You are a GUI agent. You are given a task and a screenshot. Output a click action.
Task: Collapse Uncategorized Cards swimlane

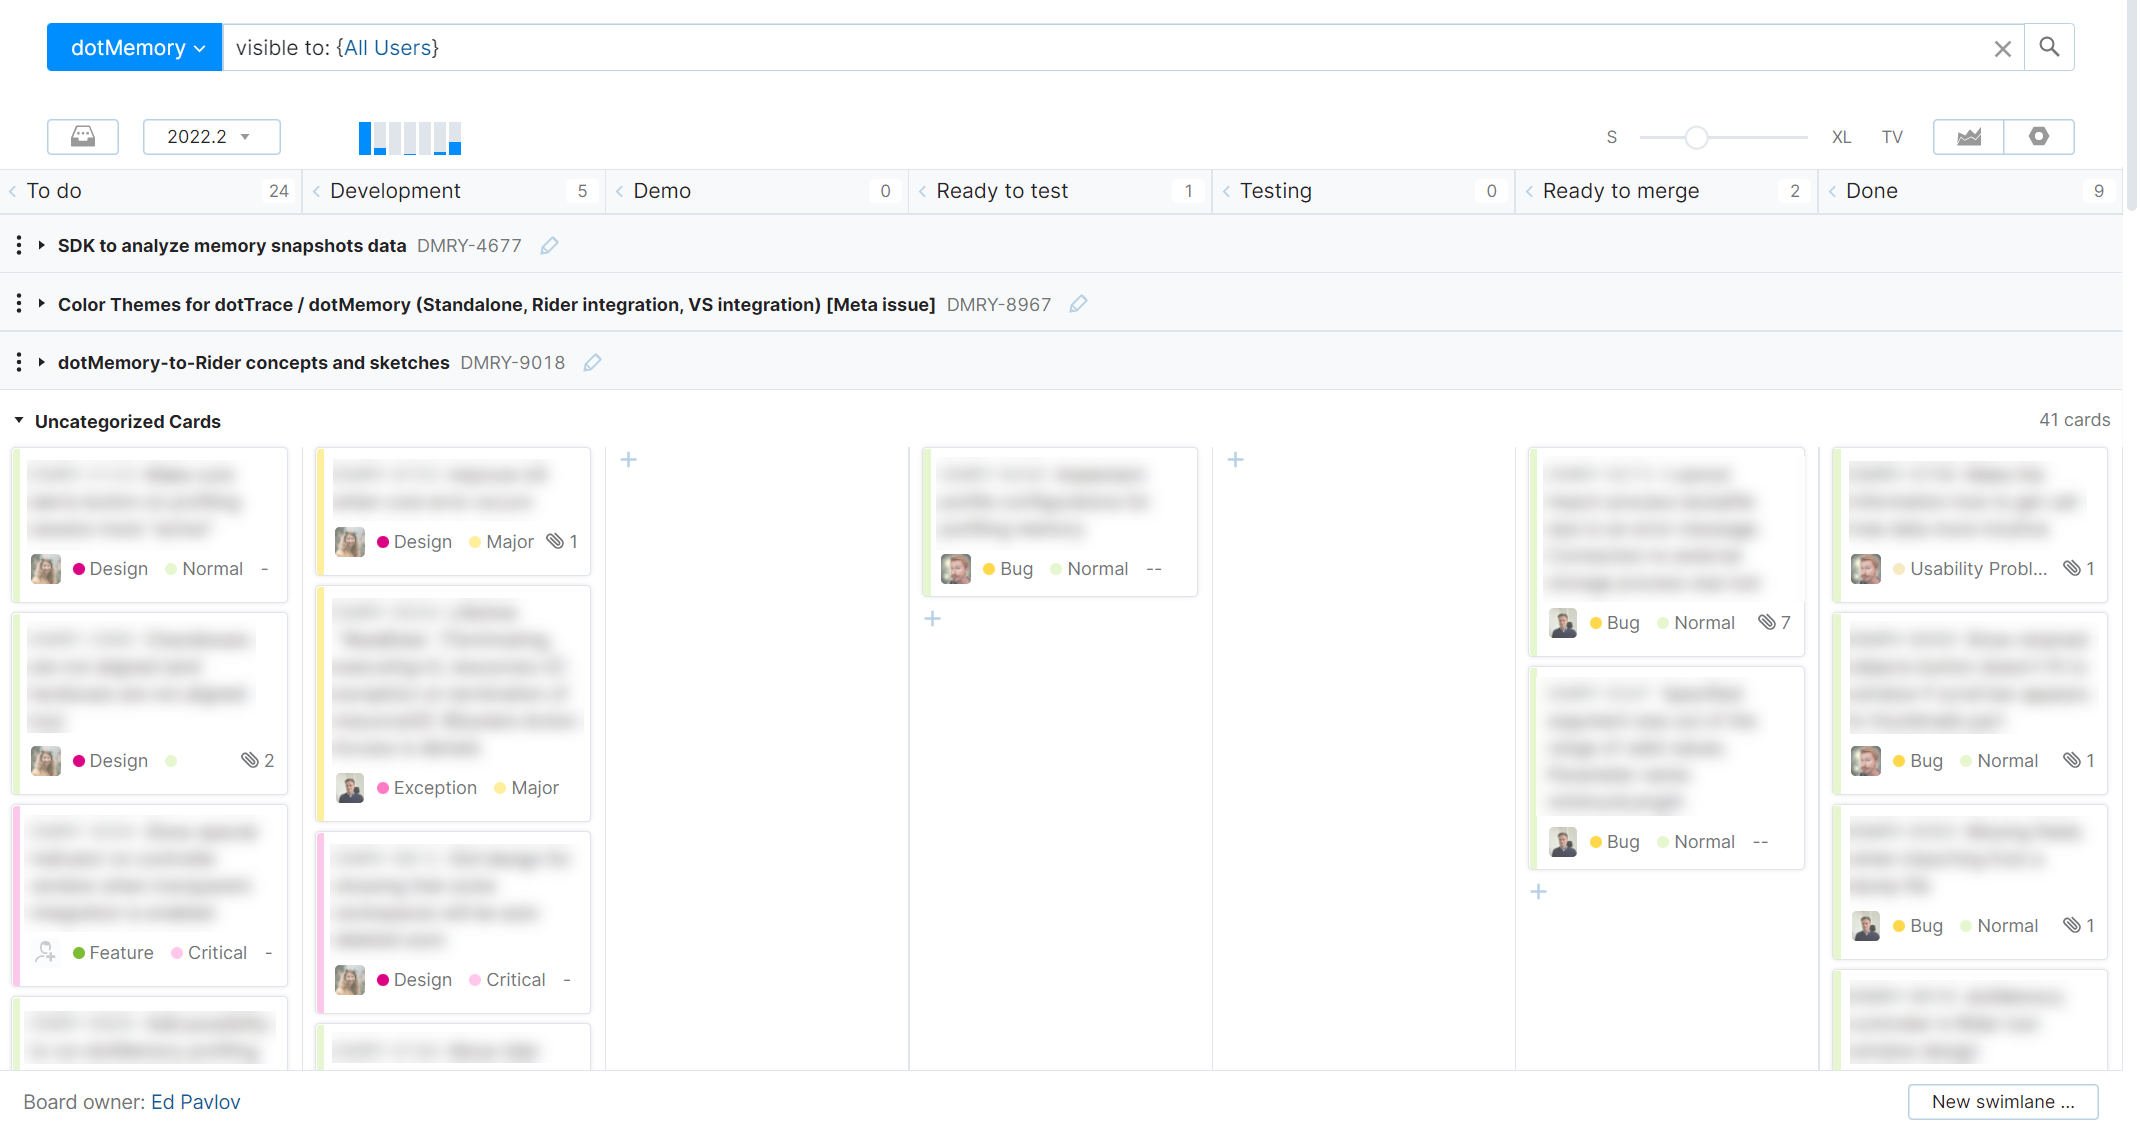pos(19,421)
